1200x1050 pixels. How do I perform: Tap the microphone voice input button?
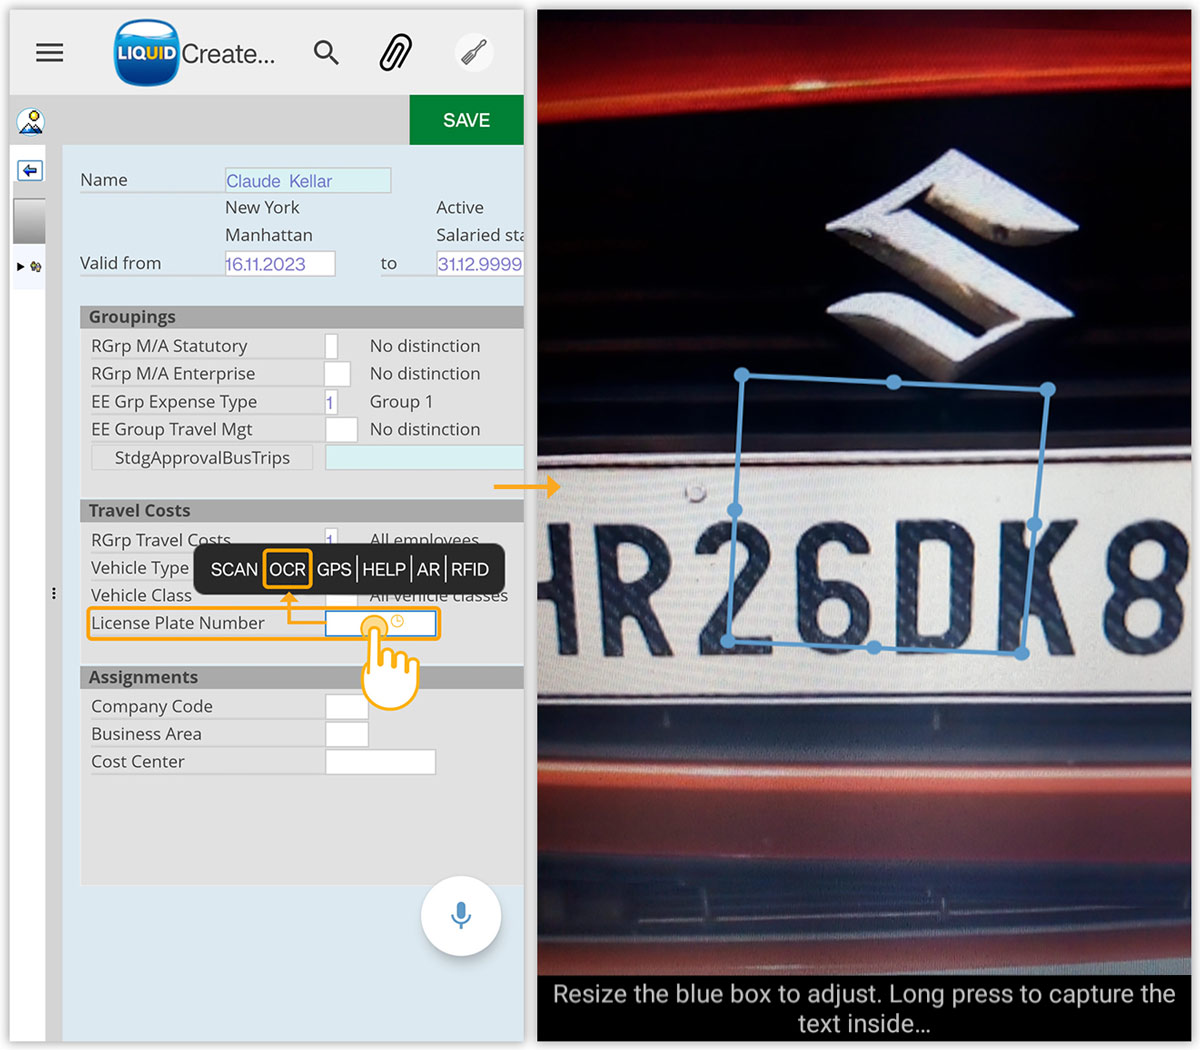click(461, 916)
